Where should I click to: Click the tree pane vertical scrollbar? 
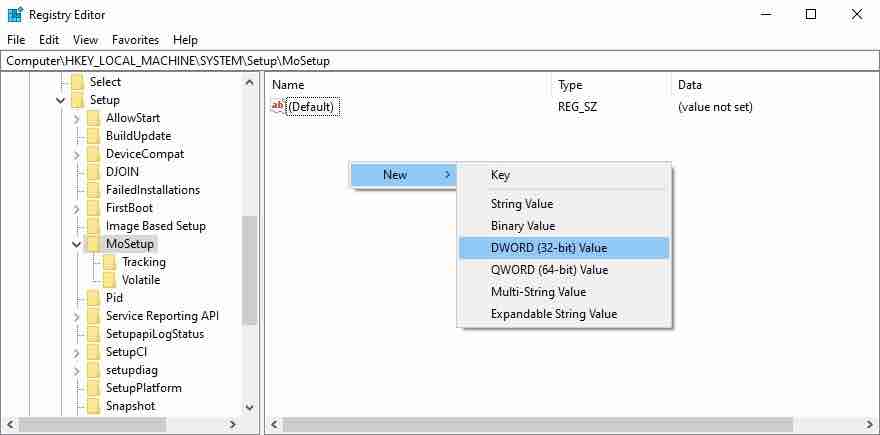[x=249, y=270]
